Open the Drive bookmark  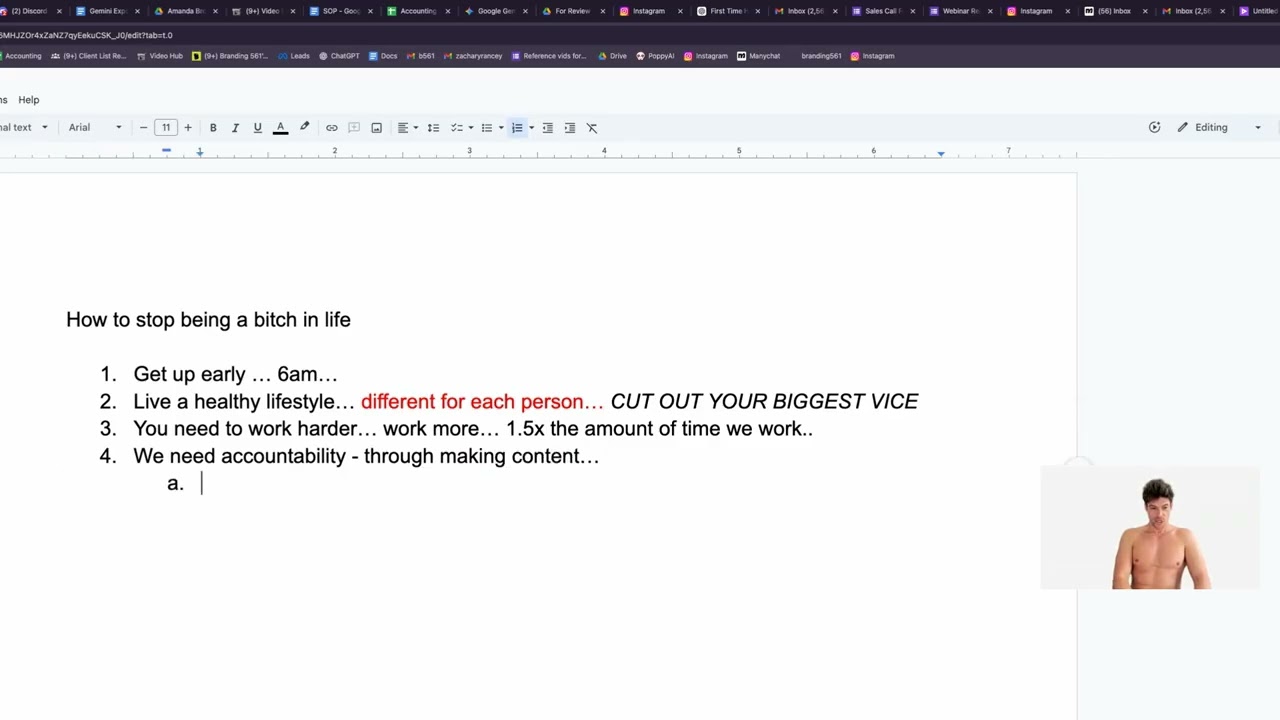click(x=612, y=56)
